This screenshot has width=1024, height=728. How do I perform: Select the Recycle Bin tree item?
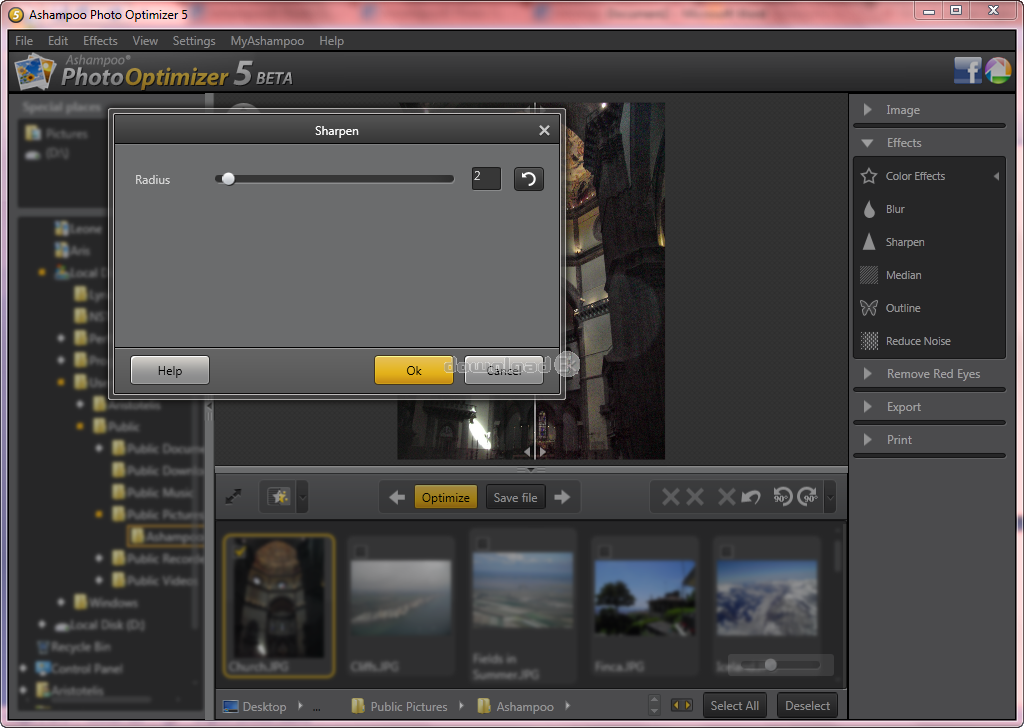[73, 647]
